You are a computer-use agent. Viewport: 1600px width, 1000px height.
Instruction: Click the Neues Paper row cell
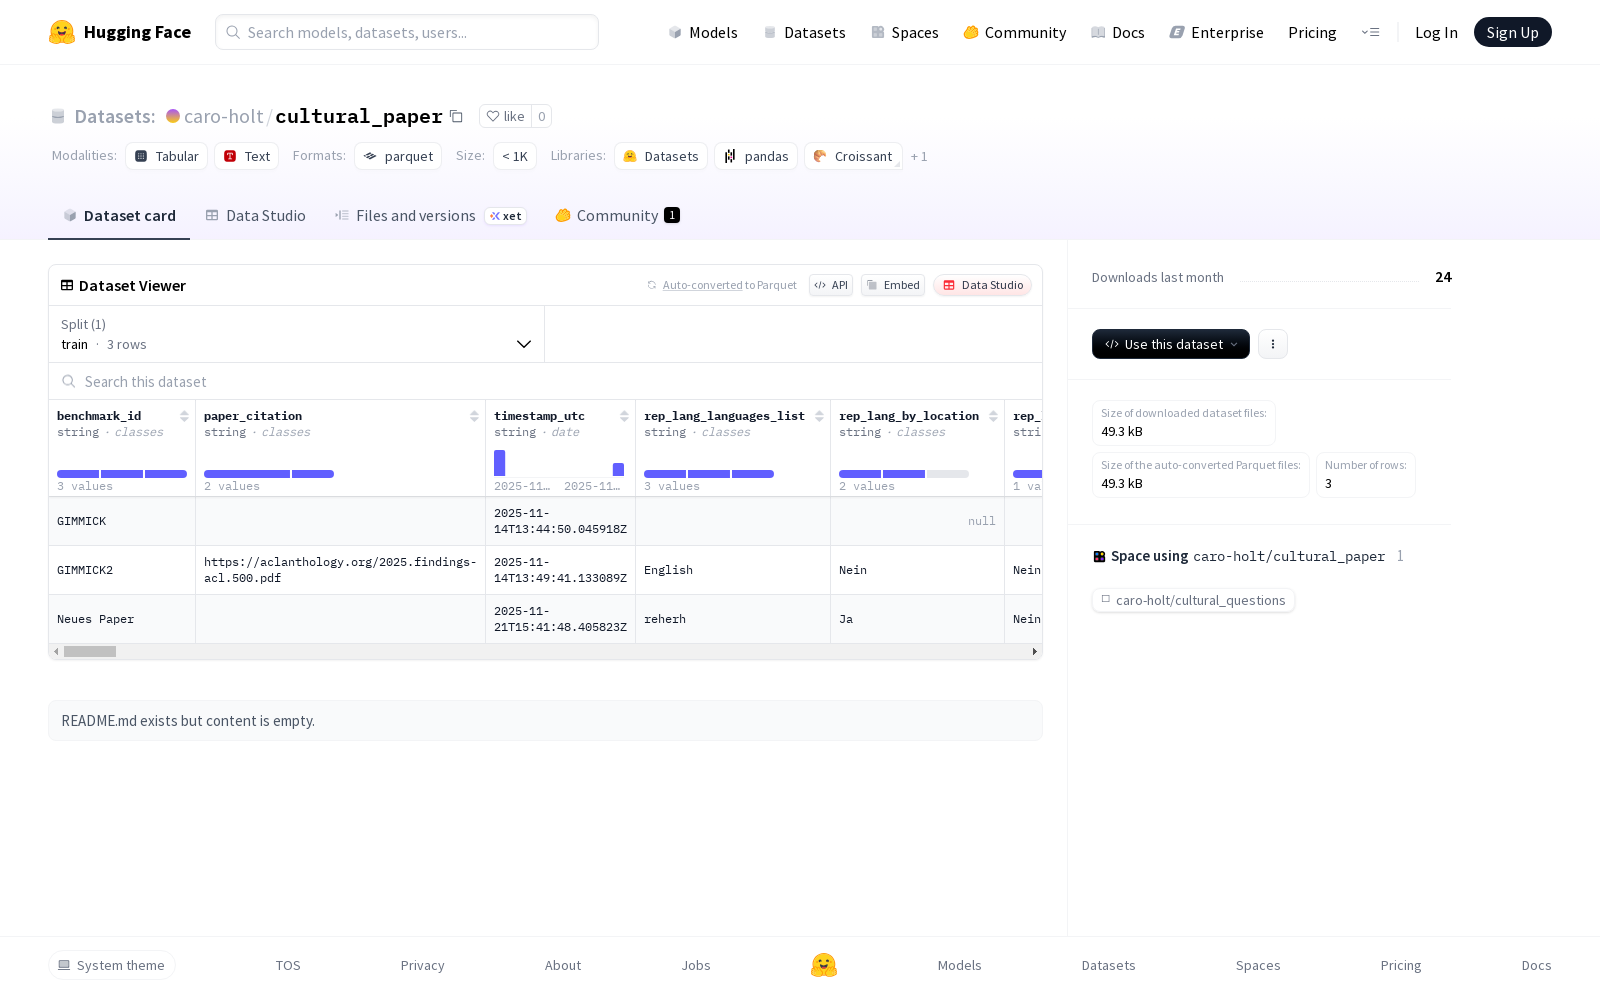(x=122, y=619)
